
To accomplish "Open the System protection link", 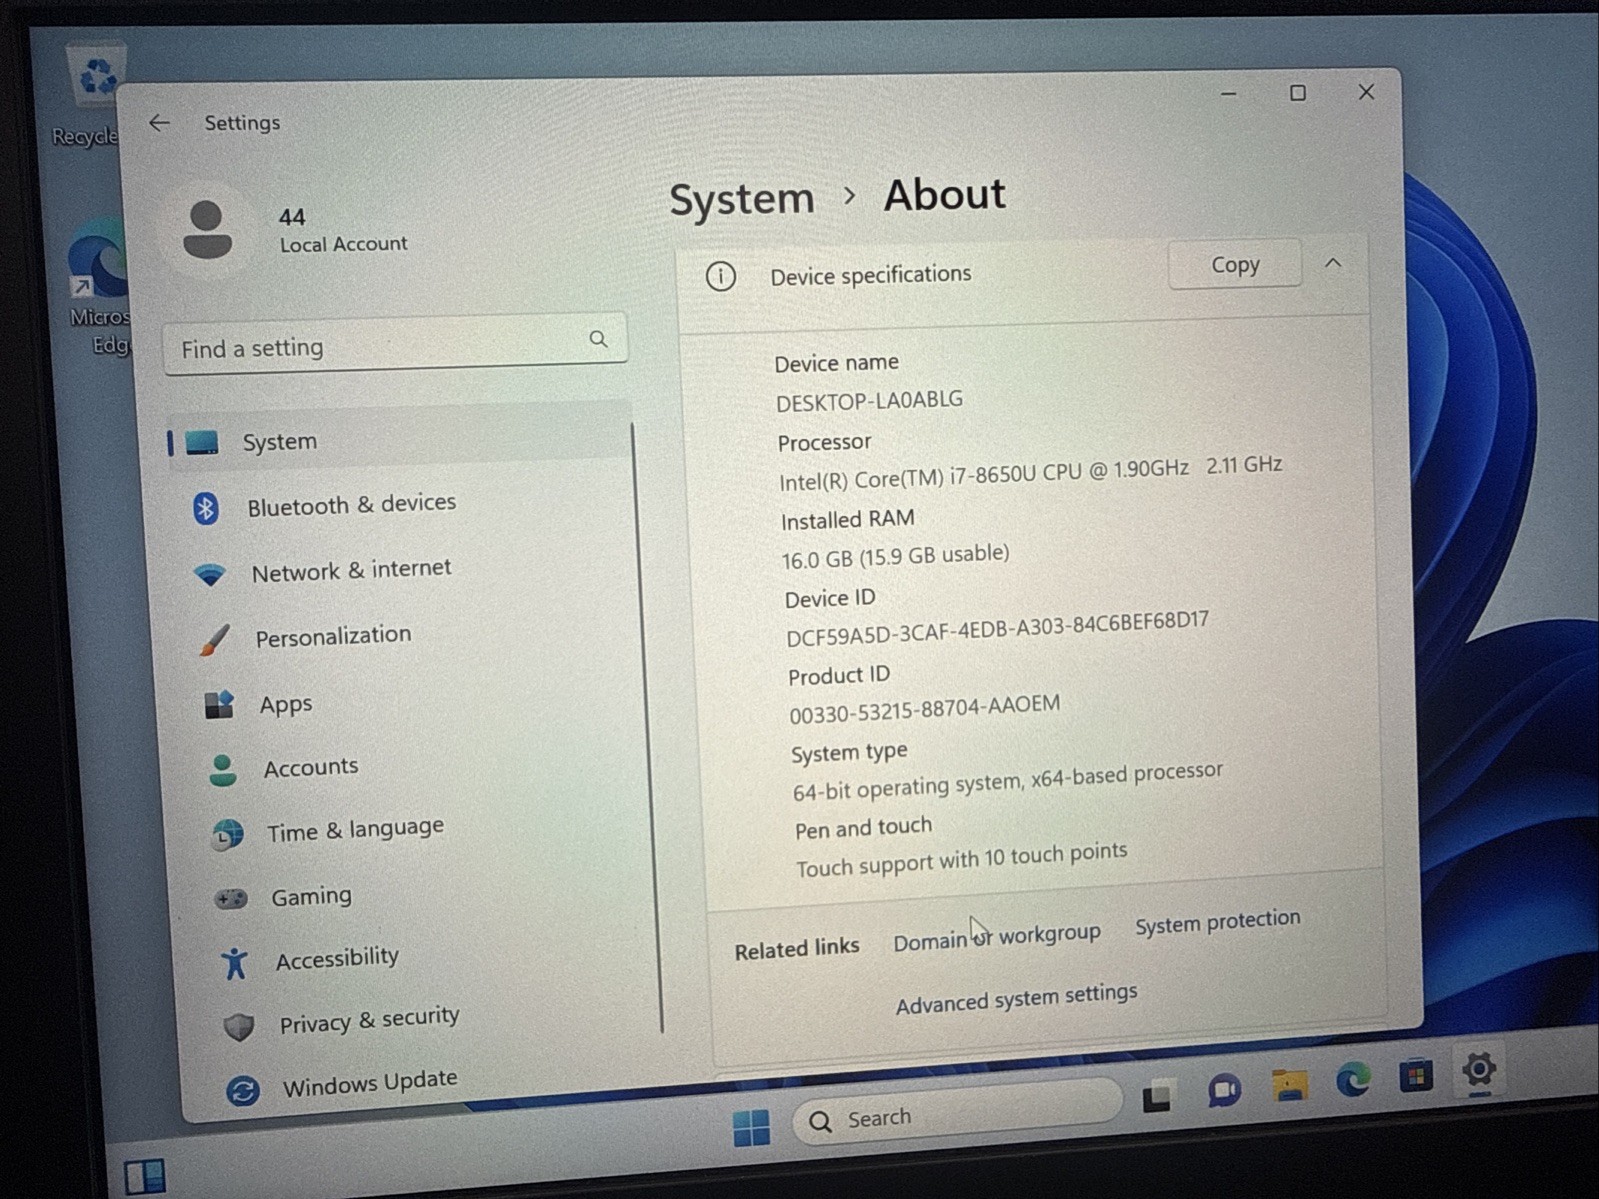I will [x=1218, y=922].
